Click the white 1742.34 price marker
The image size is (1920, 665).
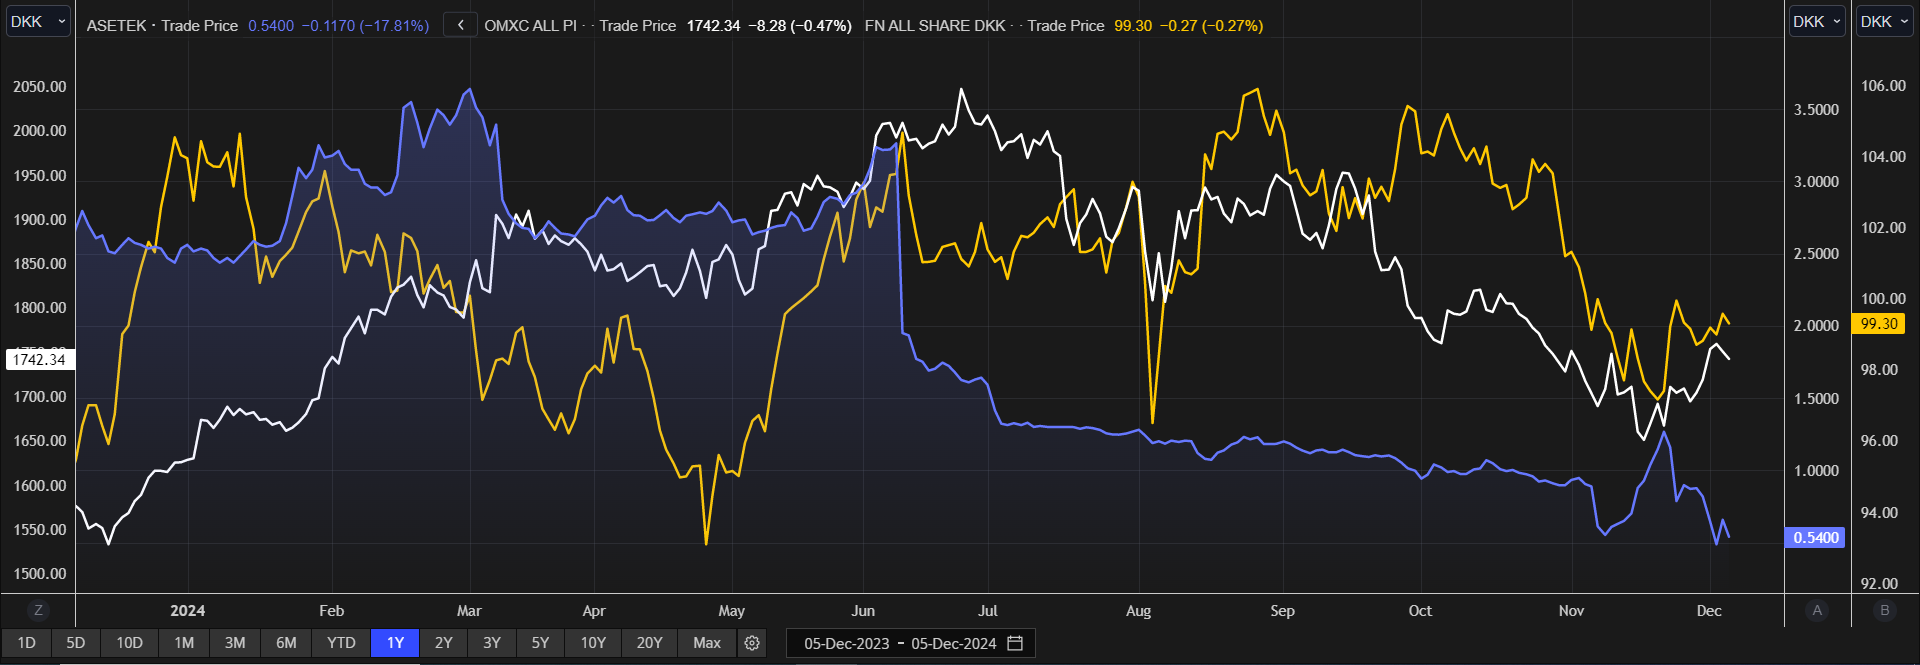point(40,360)
